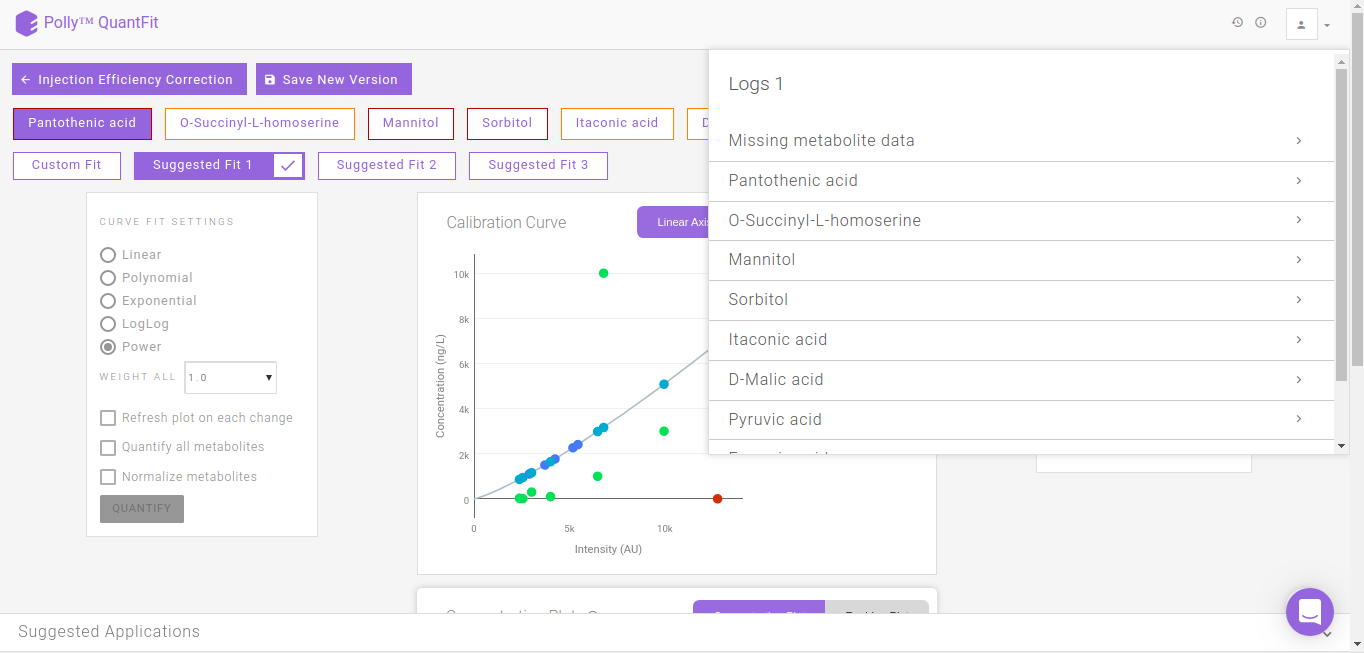Viewport: 1364px width, 653px height.
Task: Click checkmark icon on Suggested Fit 1
Action: (288, 166)
